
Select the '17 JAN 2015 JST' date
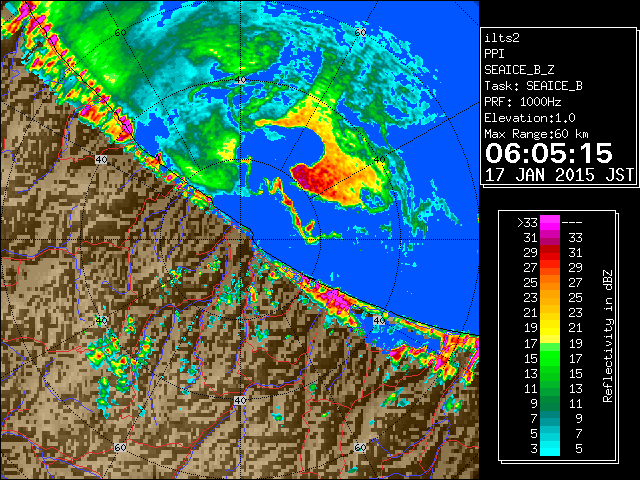pyautogui.click(x=559, y=175)
